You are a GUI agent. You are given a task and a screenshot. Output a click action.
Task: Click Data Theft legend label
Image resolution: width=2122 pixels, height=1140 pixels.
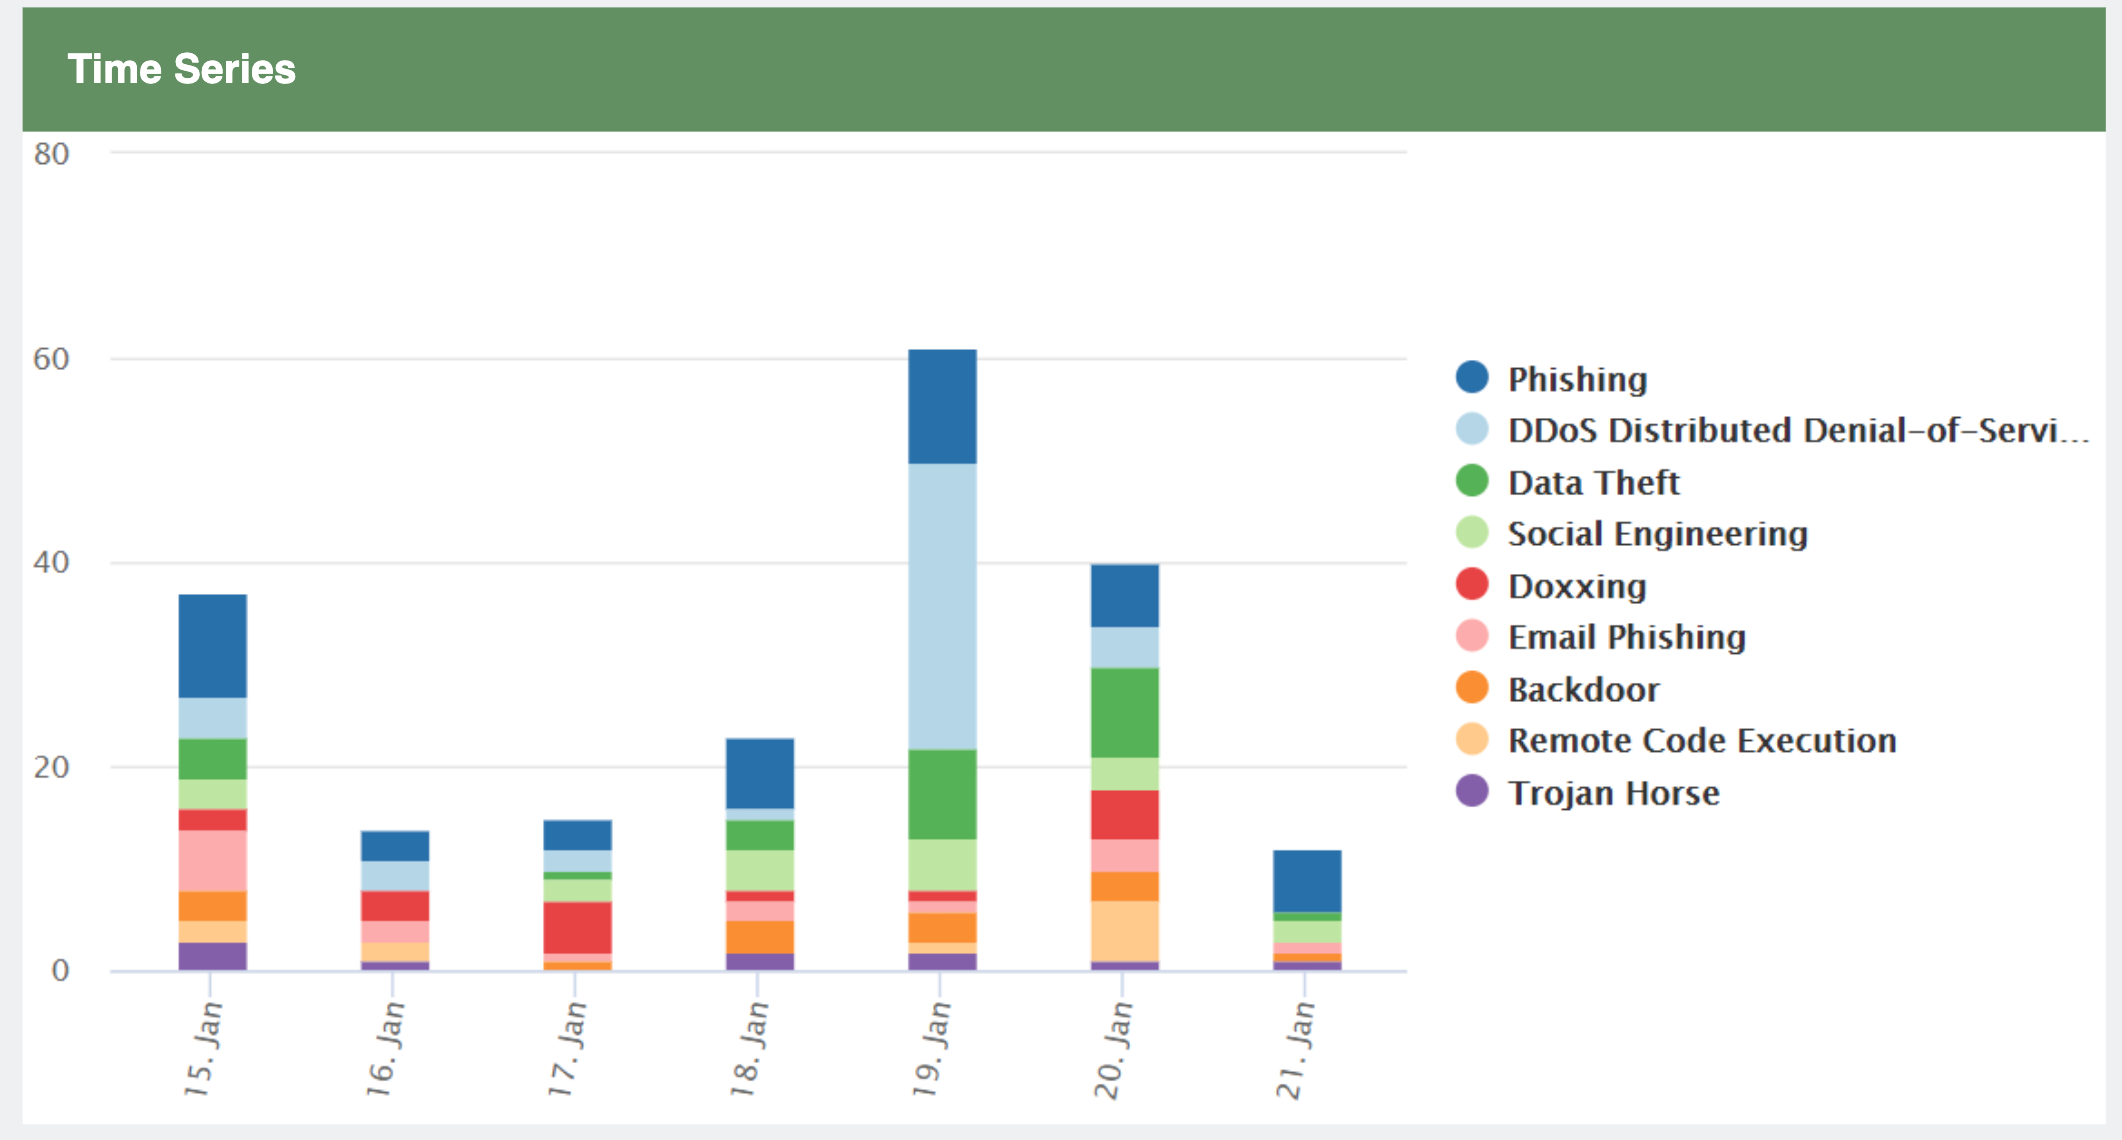(x=1593, y=482)
